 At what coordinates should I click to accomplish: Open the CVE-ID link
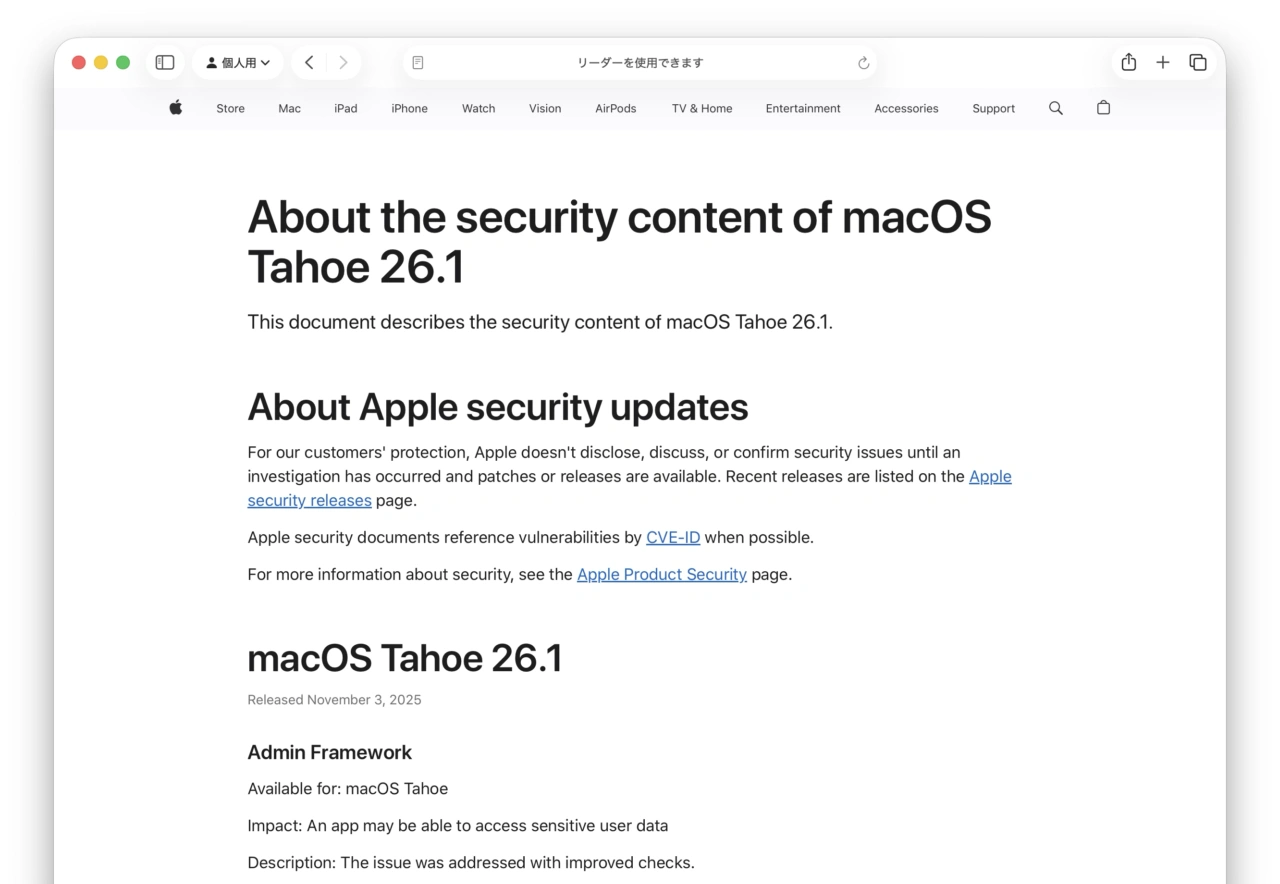[x=672, y=537]
